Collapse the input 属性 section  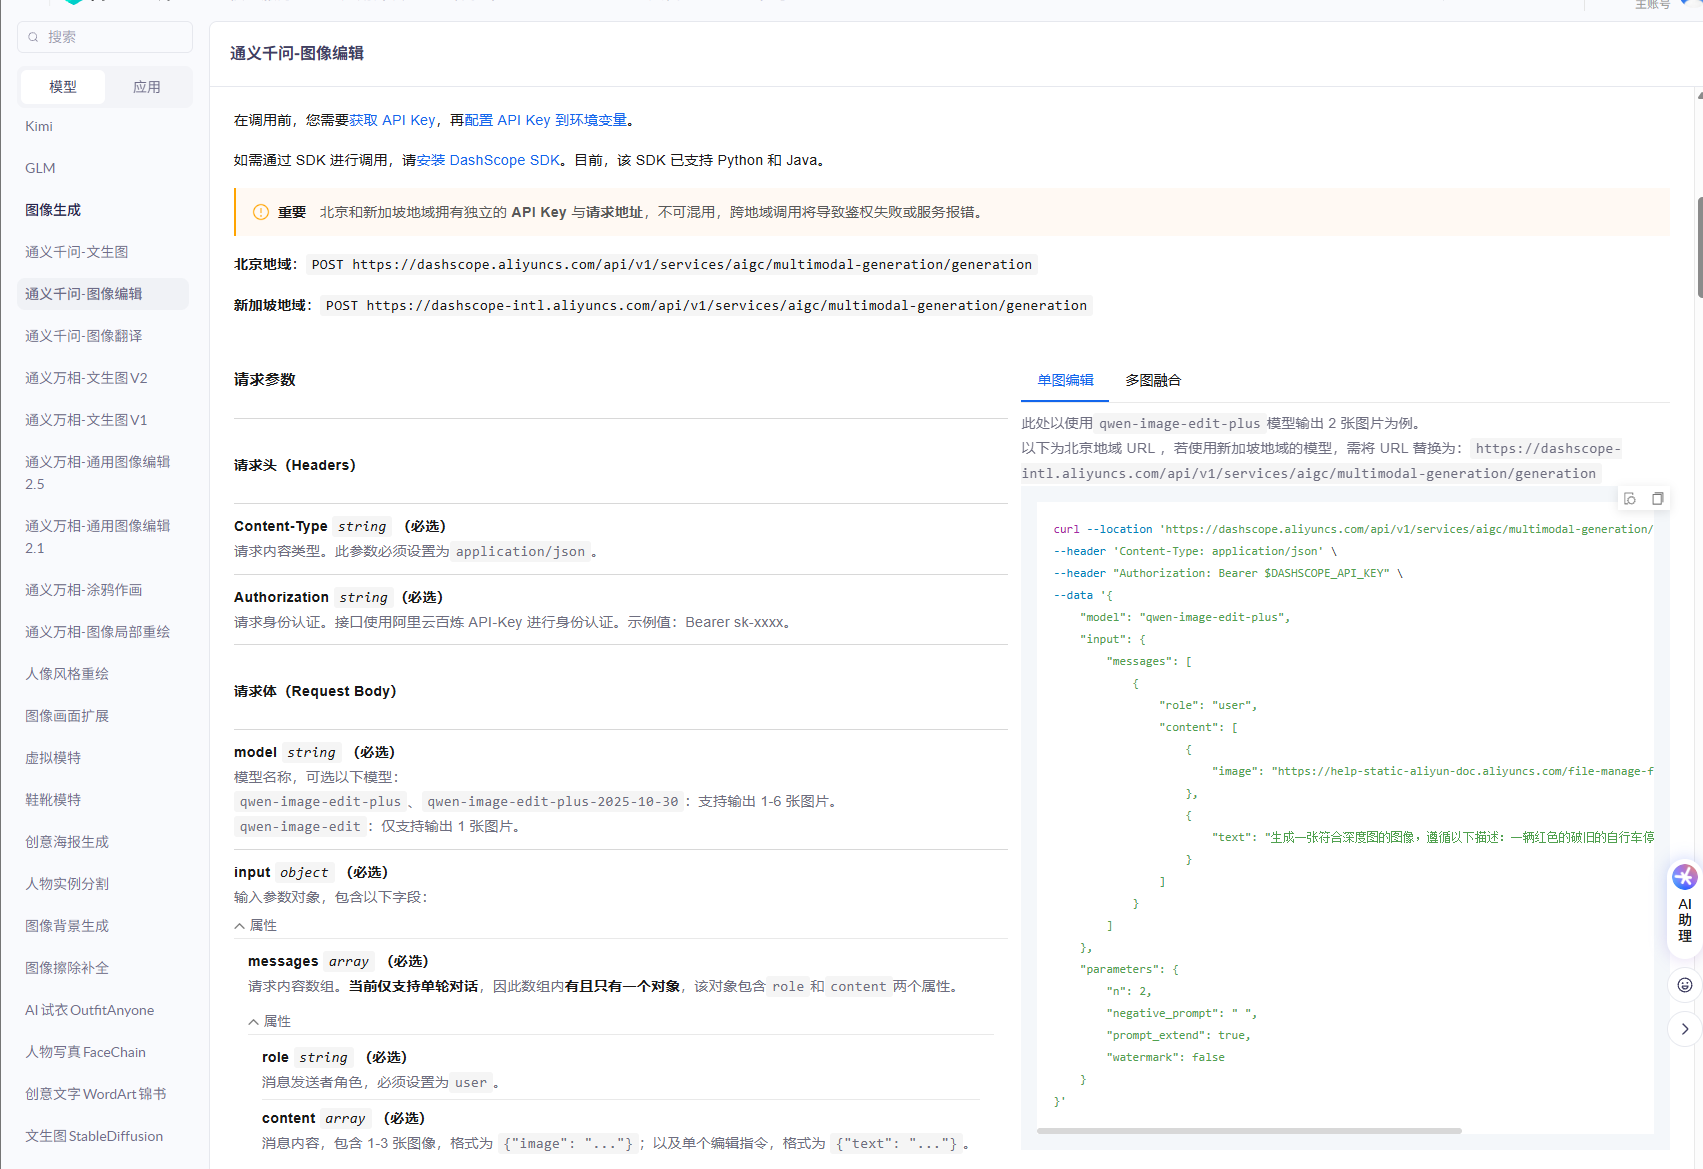coord(256,926)
